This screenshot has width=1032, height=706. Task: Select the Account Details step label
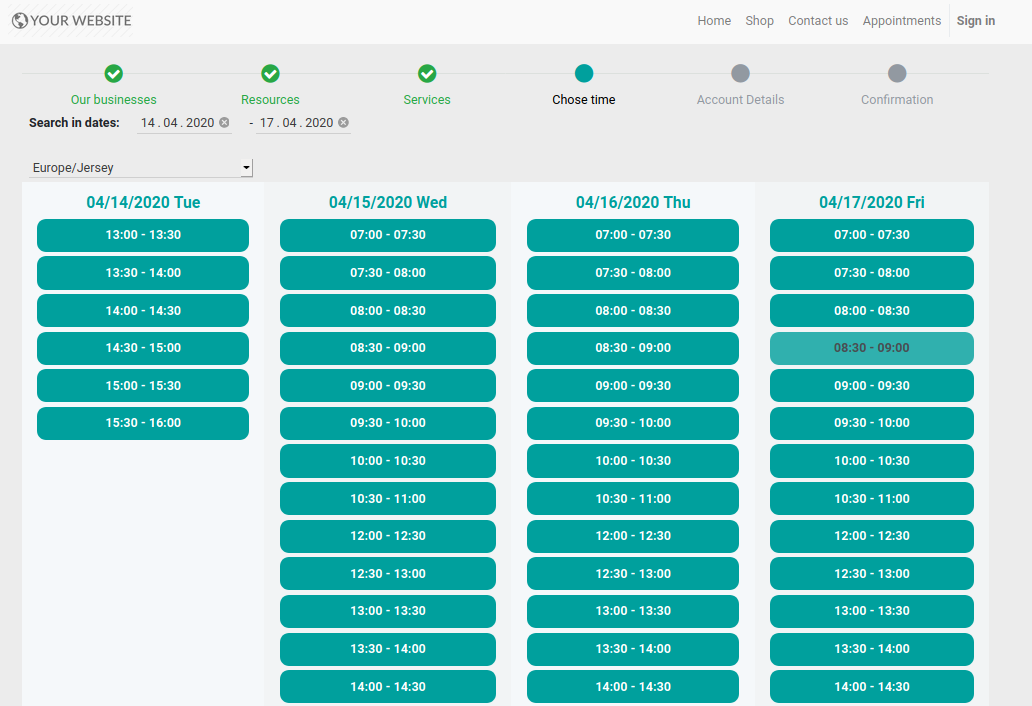point(740,100)
